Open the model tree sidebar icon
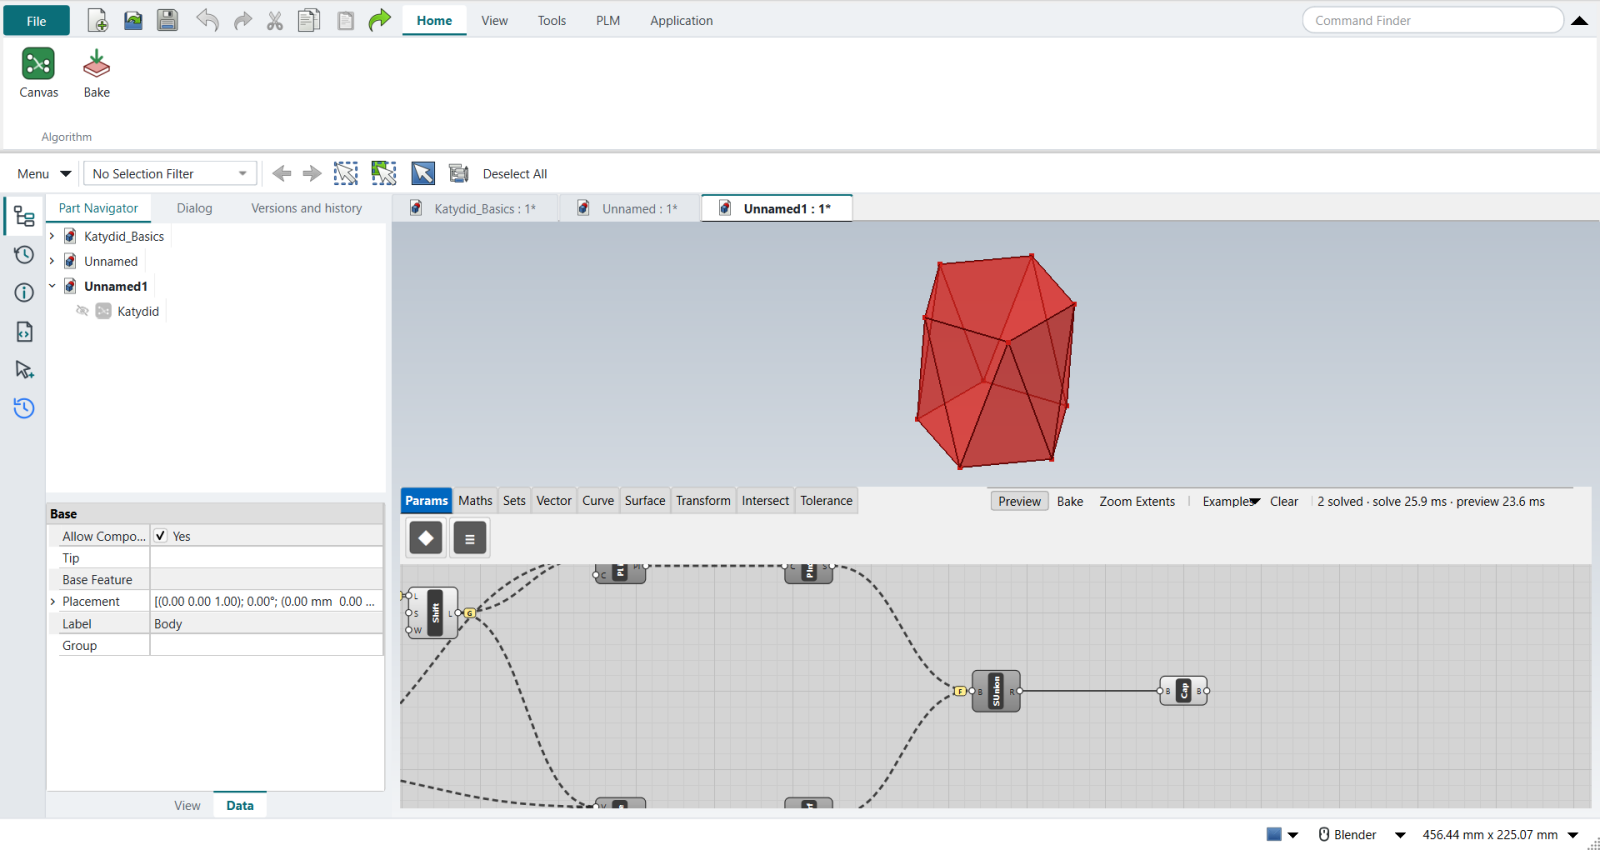The image size is (1600, 850). click(x=24, y=217)
